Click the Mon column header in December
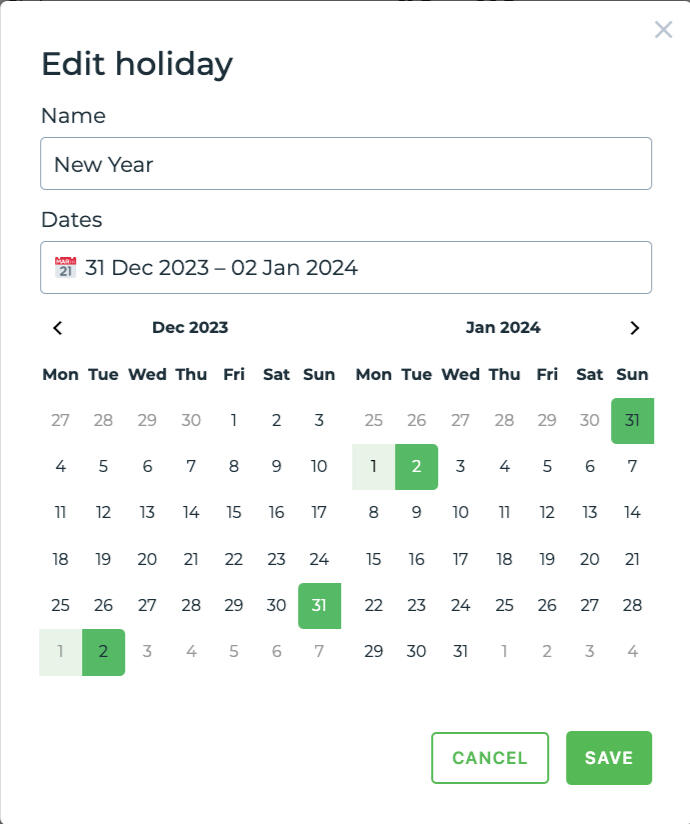The height and width of the screenshot is (824, 690). click(x=60, y=374)
